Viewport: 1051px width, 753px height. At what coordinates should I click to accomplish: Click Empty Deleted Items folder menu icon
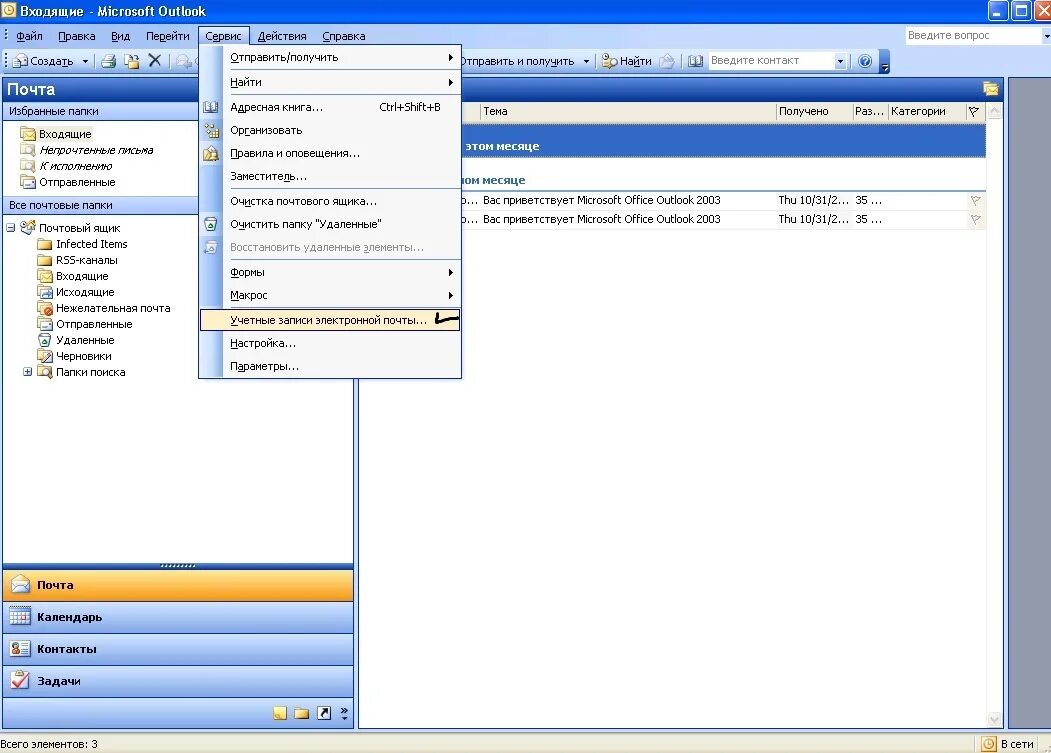211,224
